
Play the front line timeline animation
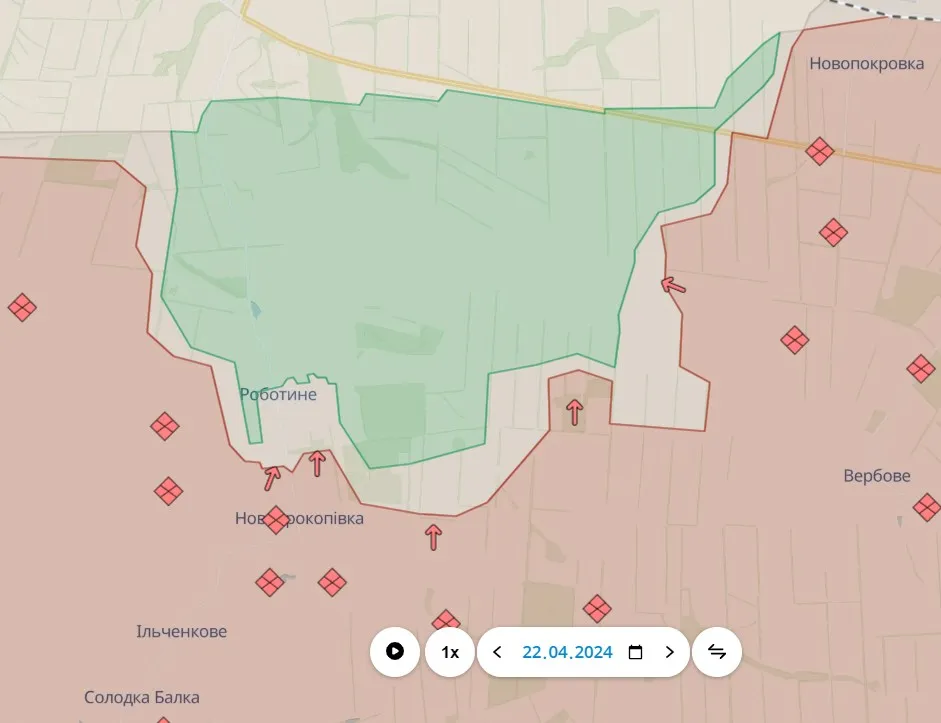click(x=395, y=652)
